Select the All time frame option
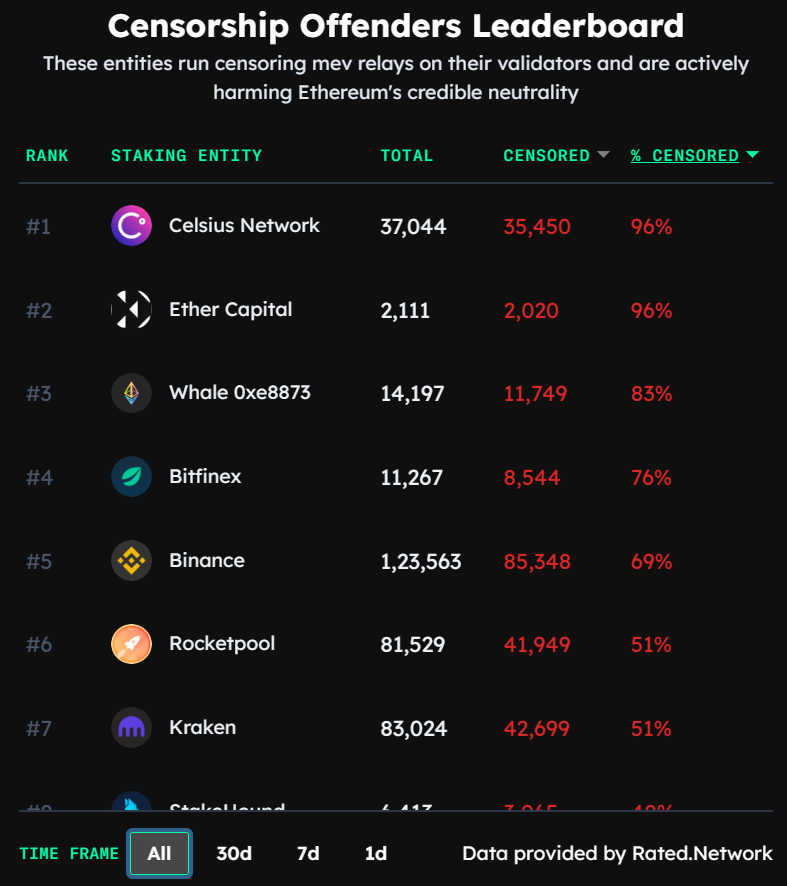The image size is (787, 886). [159, 853]
